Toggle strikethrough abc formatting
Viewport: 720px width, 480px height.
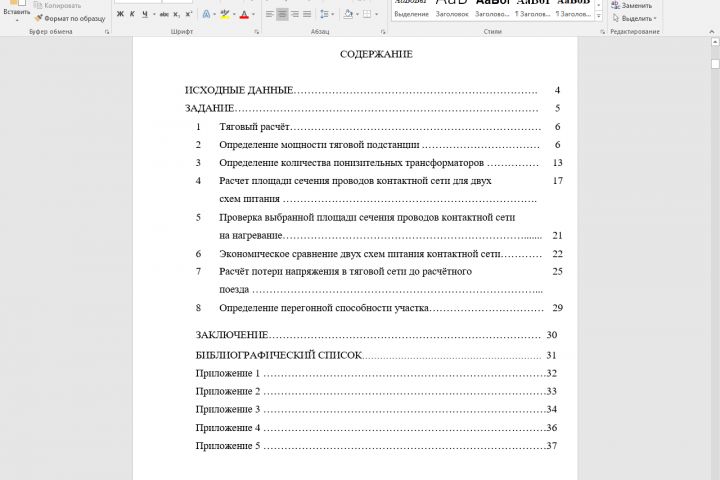pyautogui.click(x=164, y=14)
